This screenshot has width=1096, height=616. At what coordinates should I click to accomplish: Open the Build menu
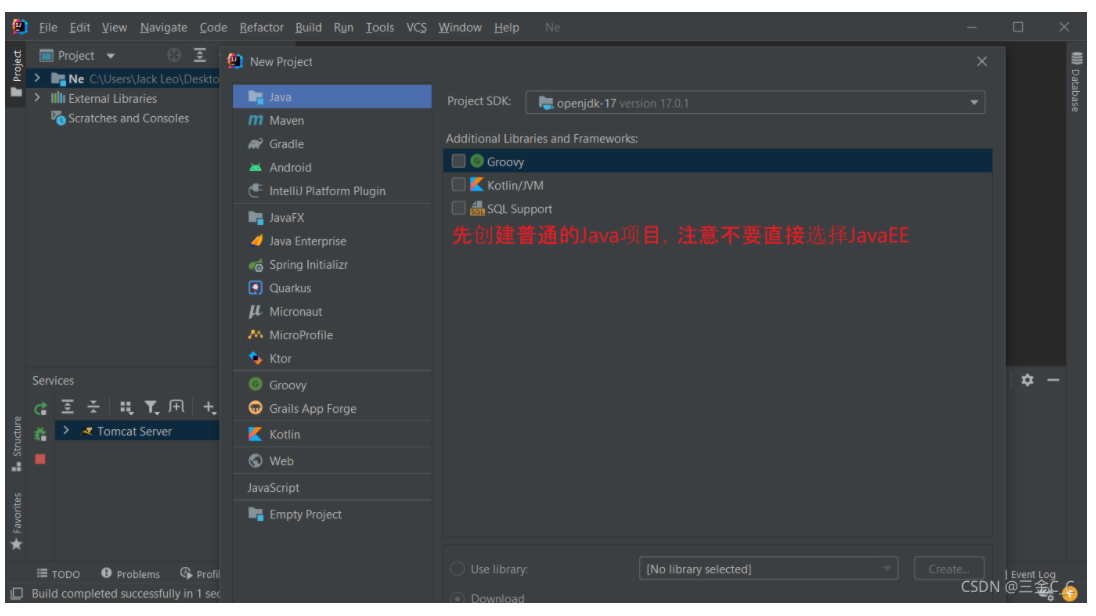308,27
